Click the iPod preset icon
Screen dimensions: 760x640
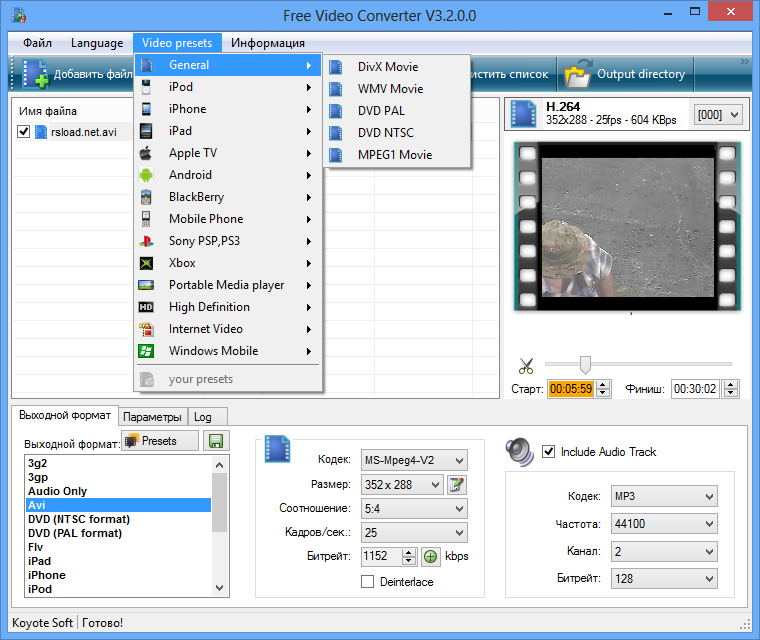(x=146, y=87)
